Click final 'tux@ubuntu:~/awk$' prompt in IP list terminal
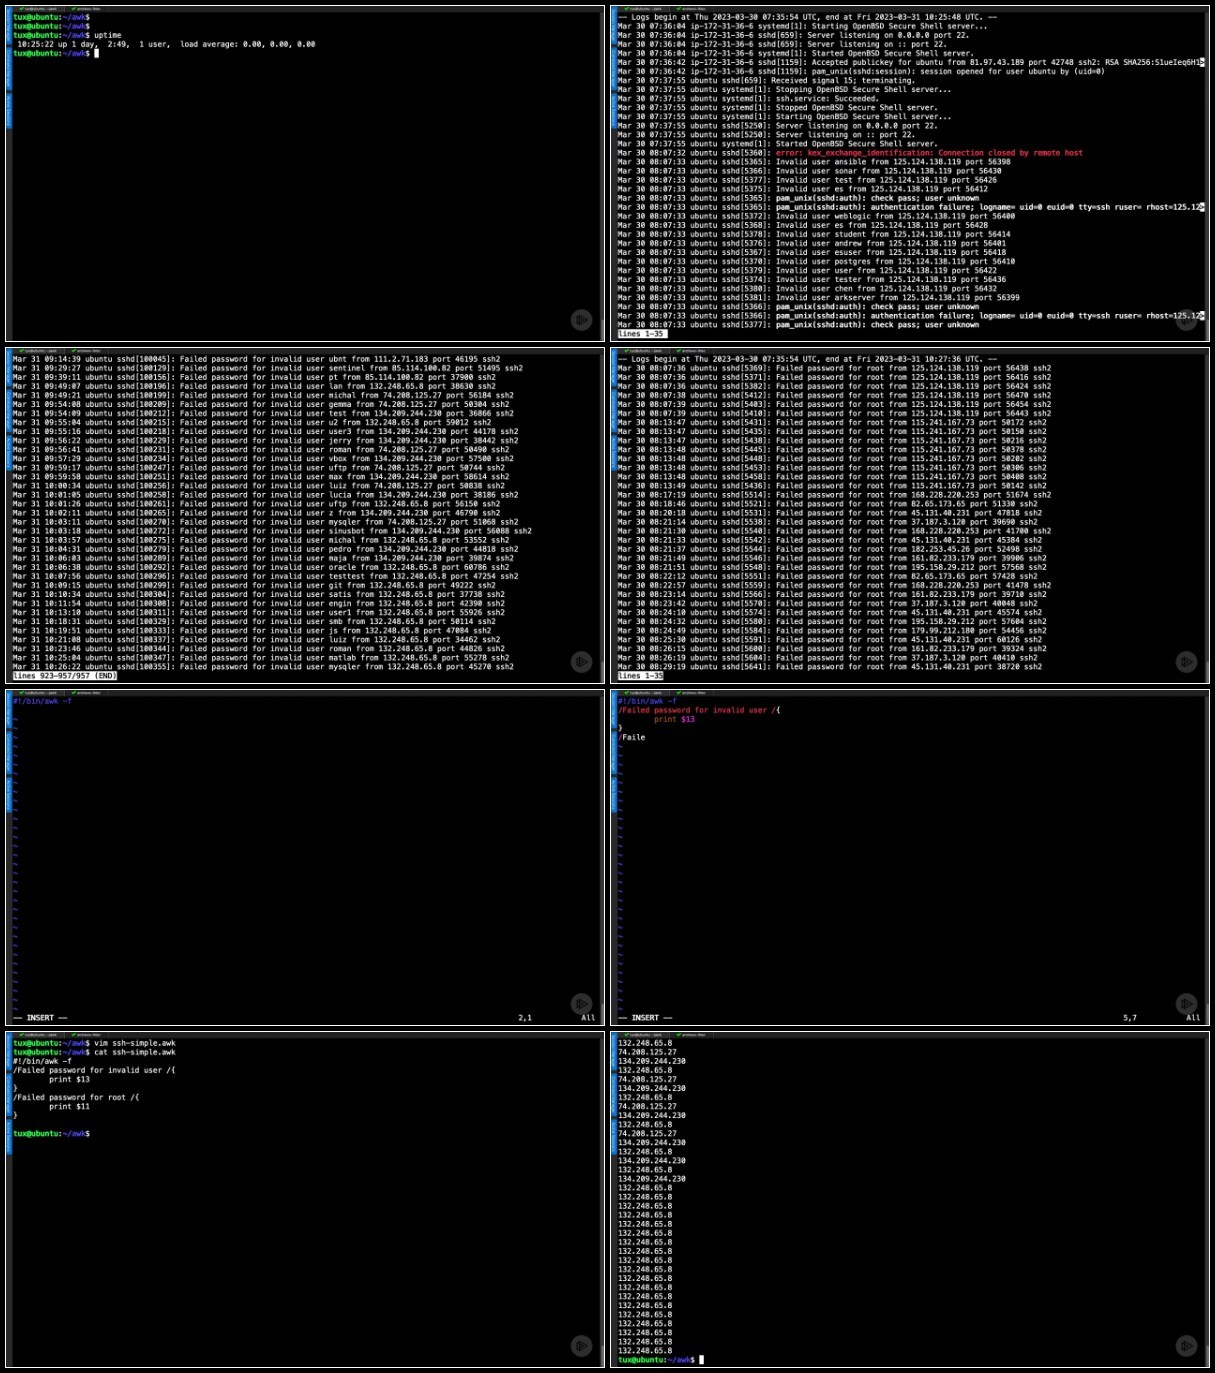Viewport: 1215px width, 1373px height. [x=656, y=1360]
